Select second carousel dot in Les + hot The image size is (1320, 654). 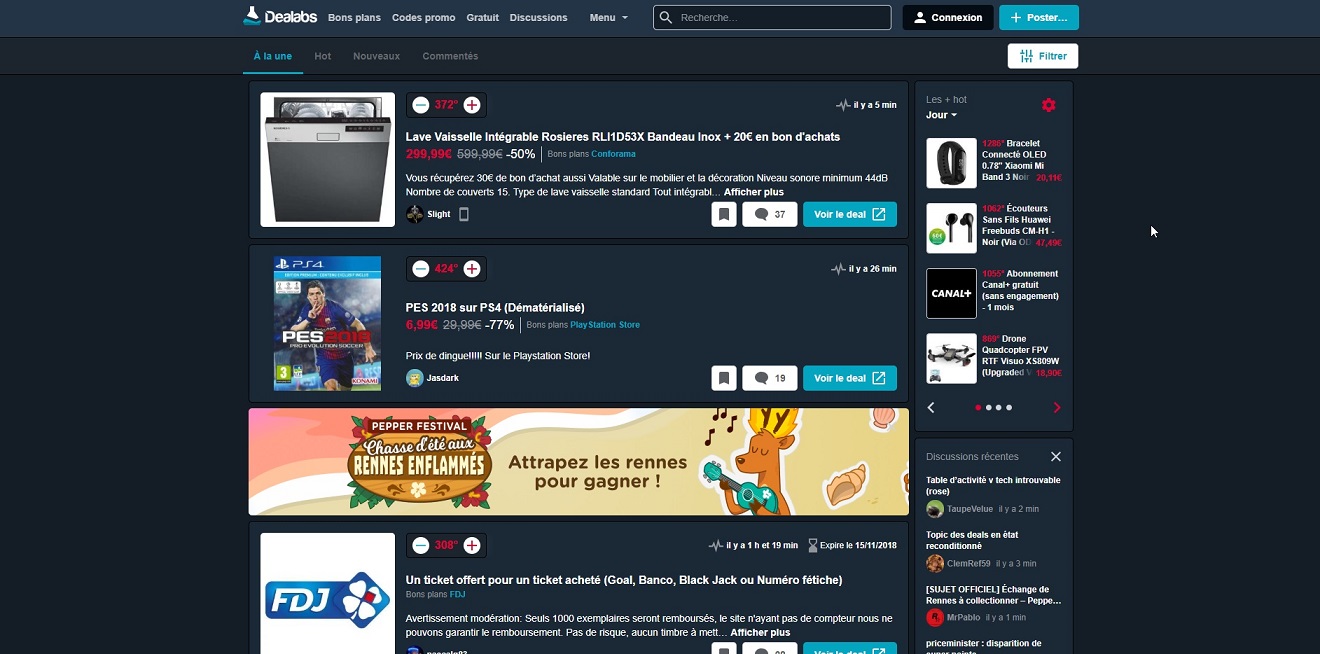(x=988, y=408)
